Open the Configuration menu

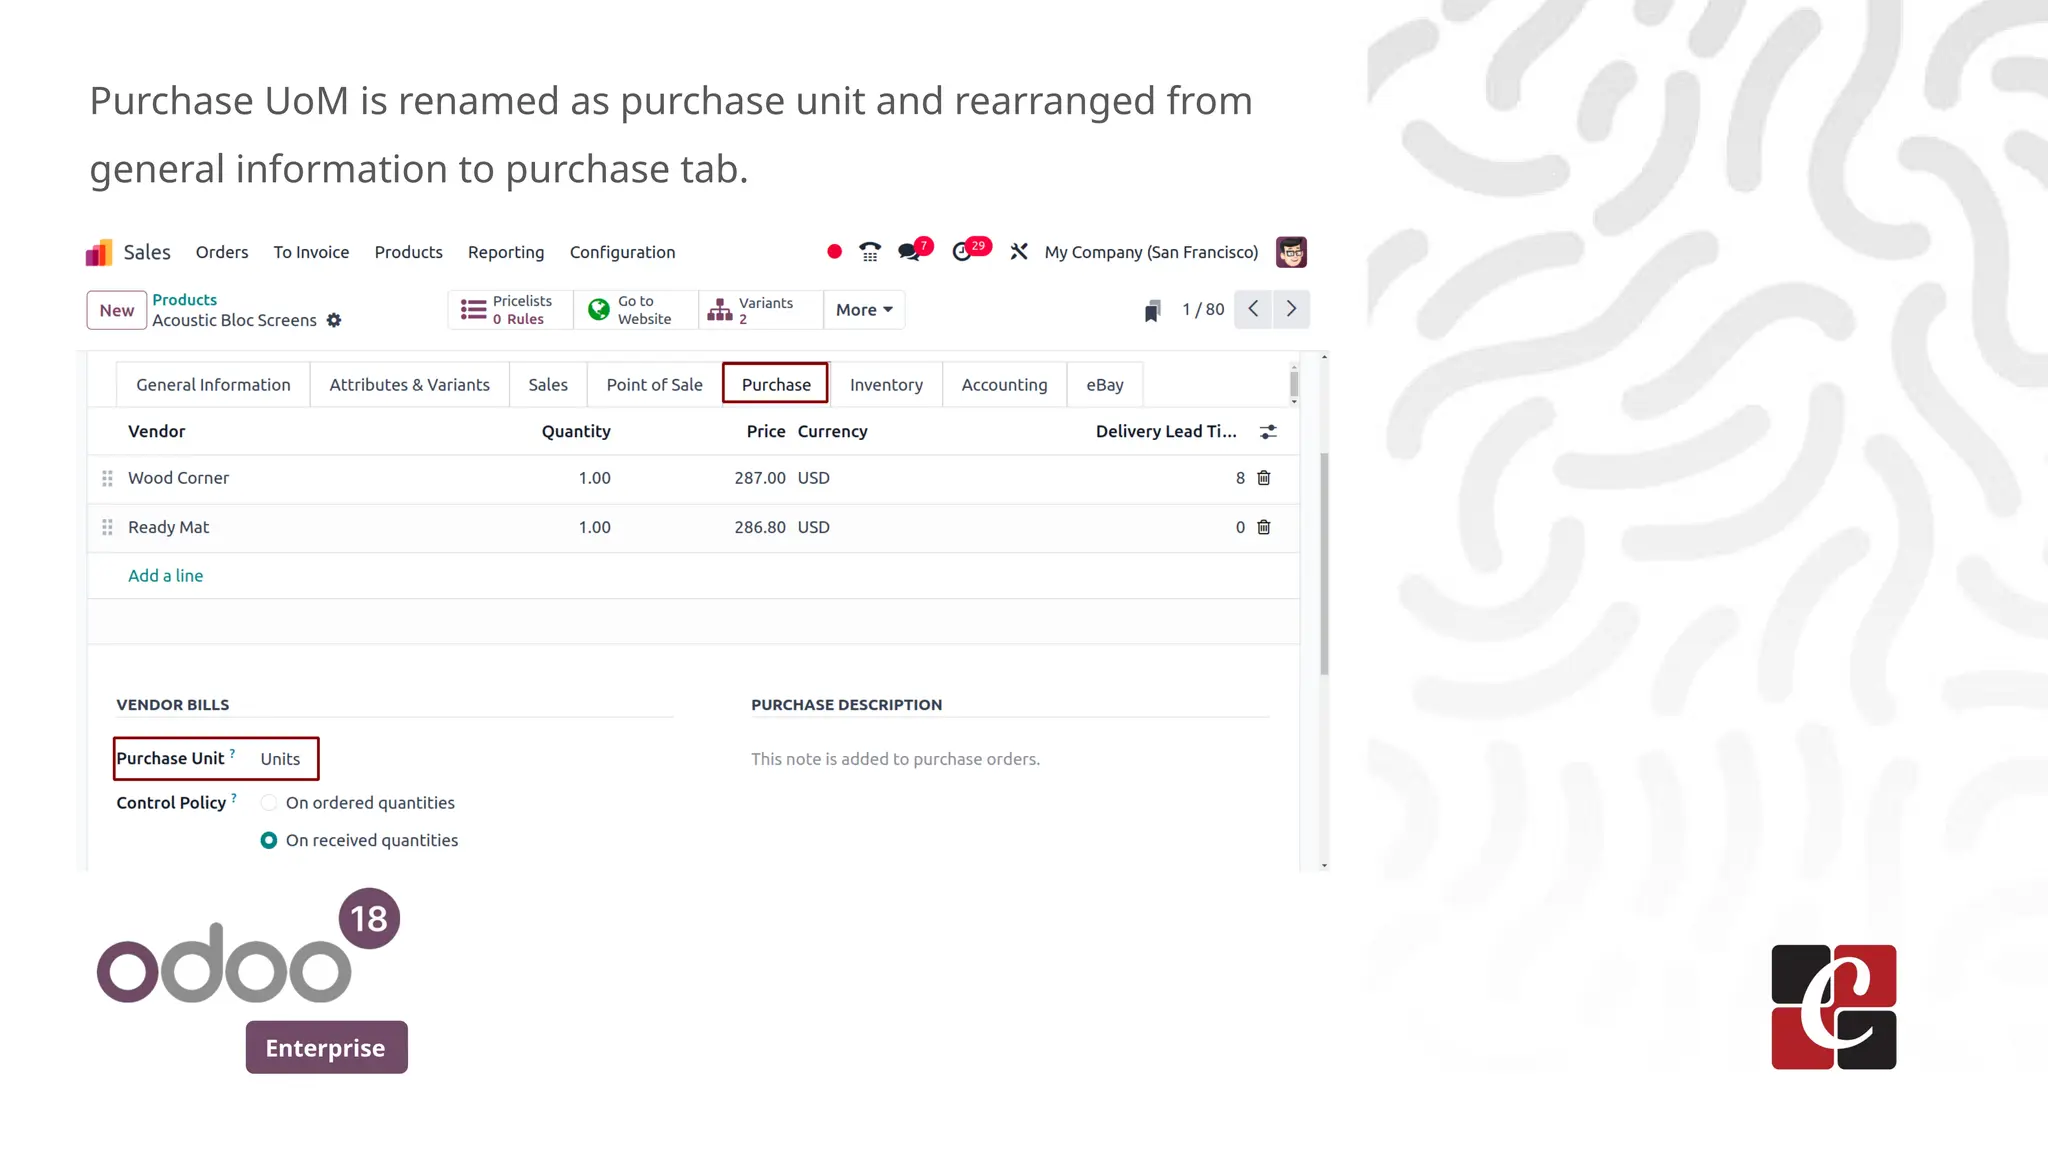coord(622,252)
